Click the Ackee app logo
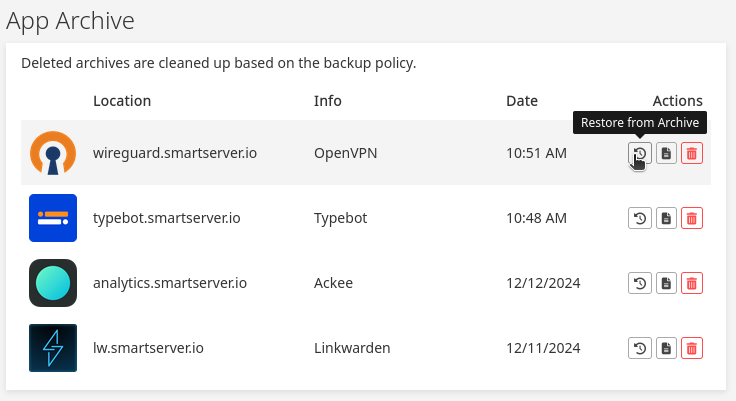The width and height of the screenshot is (736, 401). (x=53, y=283)
